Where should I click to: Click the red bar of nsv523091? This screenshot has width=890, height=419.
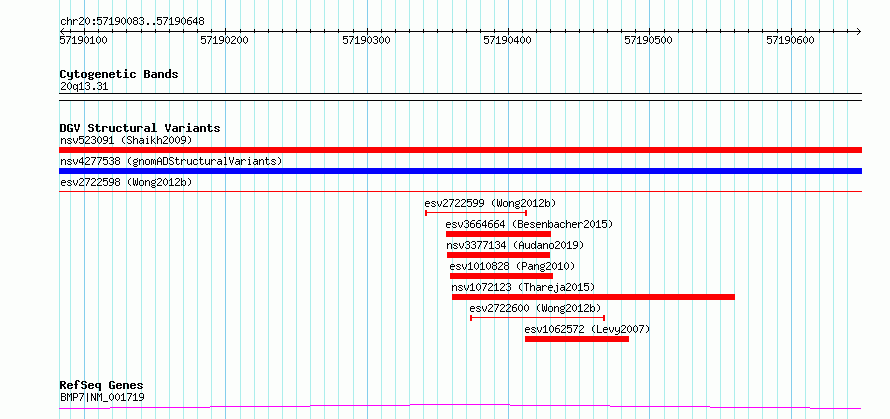pyautogui.click(x=460, y=150)
